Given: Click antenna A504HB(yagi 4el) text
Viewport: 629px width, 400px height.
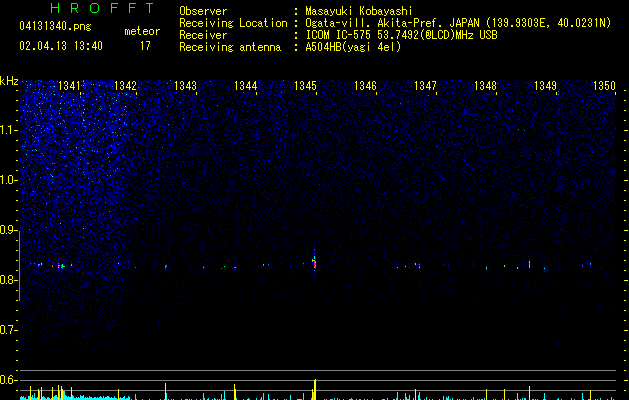Looking at the screenshot, I should [353, 47].
